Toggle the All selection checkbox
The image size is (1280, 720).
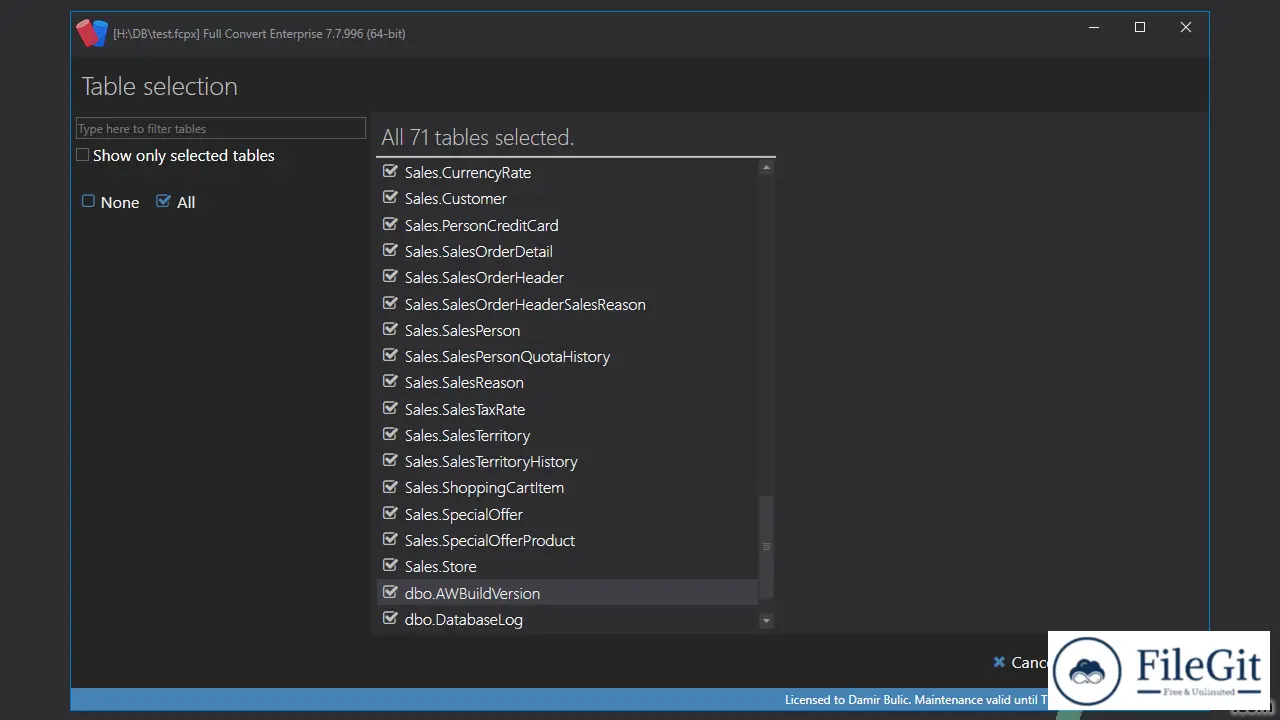point(163,201)
